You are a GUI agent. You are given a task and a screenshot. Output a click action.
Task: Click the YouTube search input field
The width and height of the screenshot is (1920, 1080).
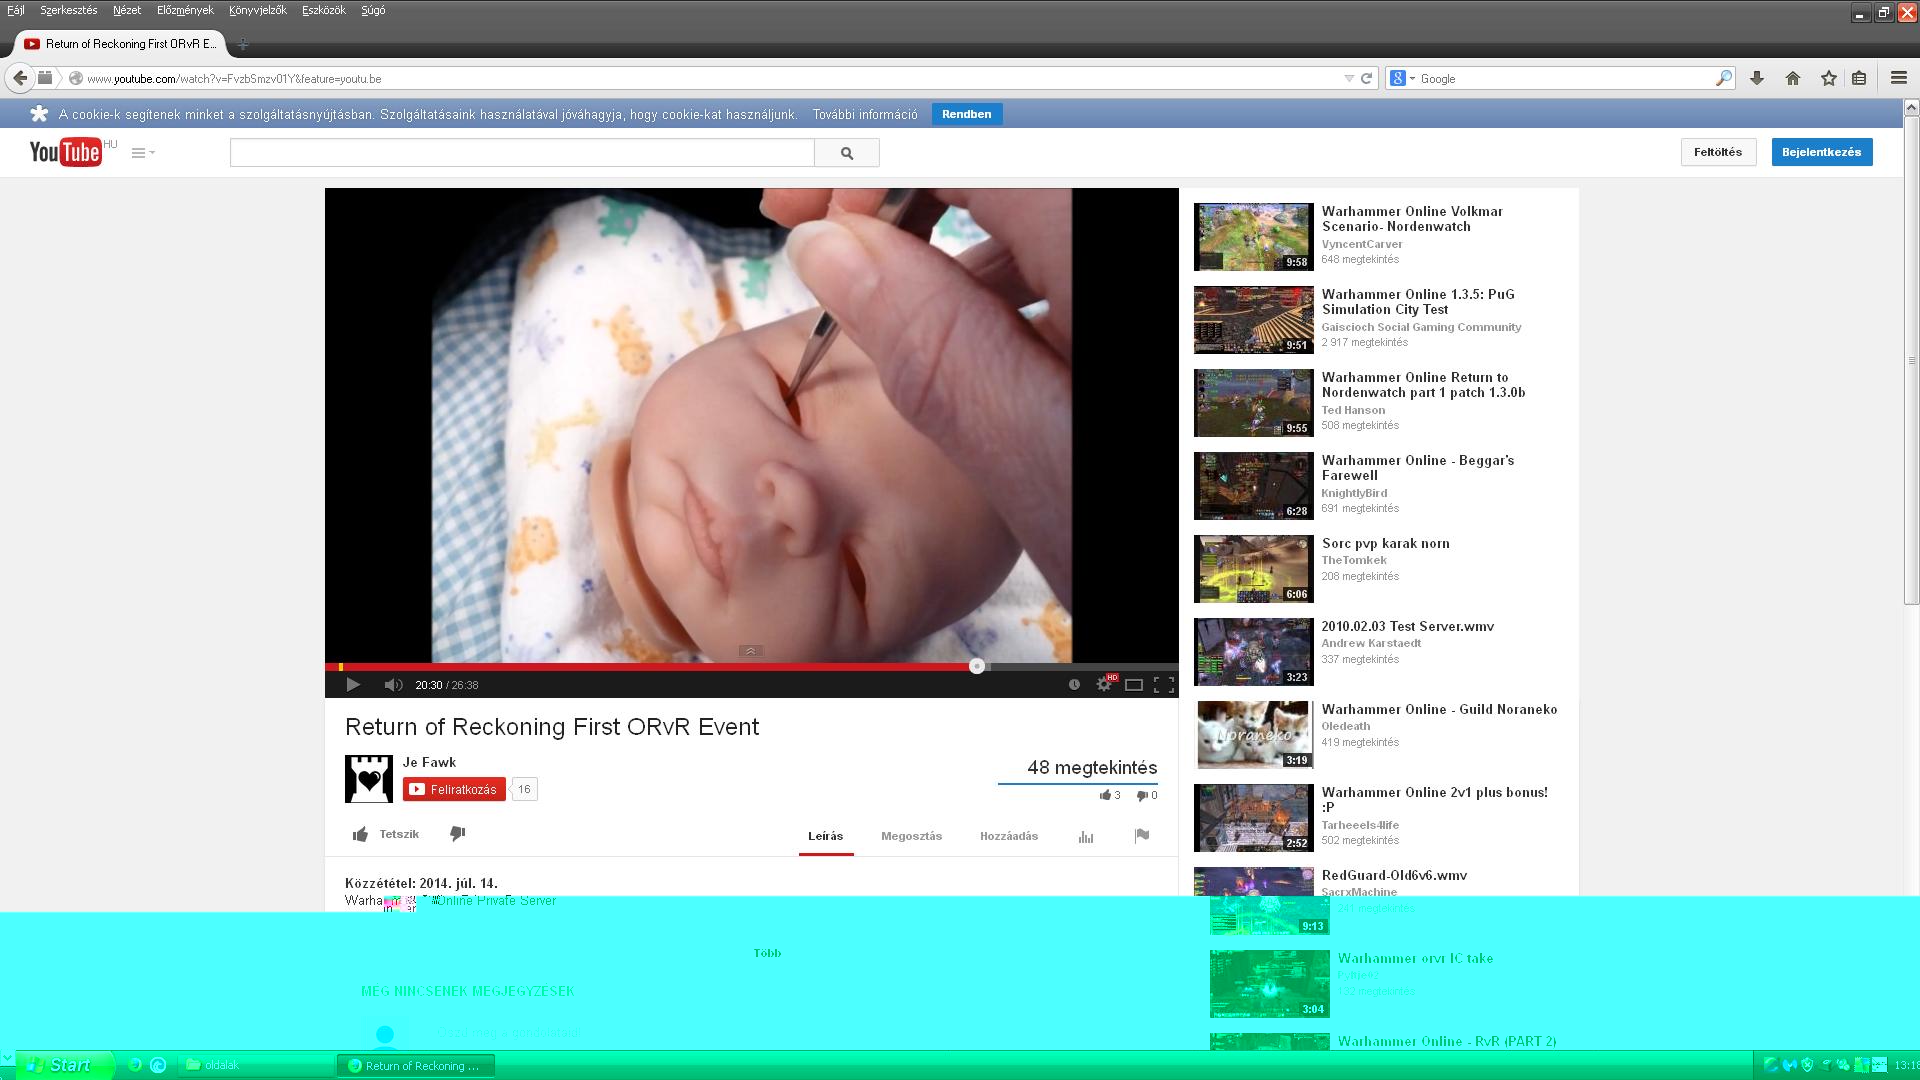522,153
